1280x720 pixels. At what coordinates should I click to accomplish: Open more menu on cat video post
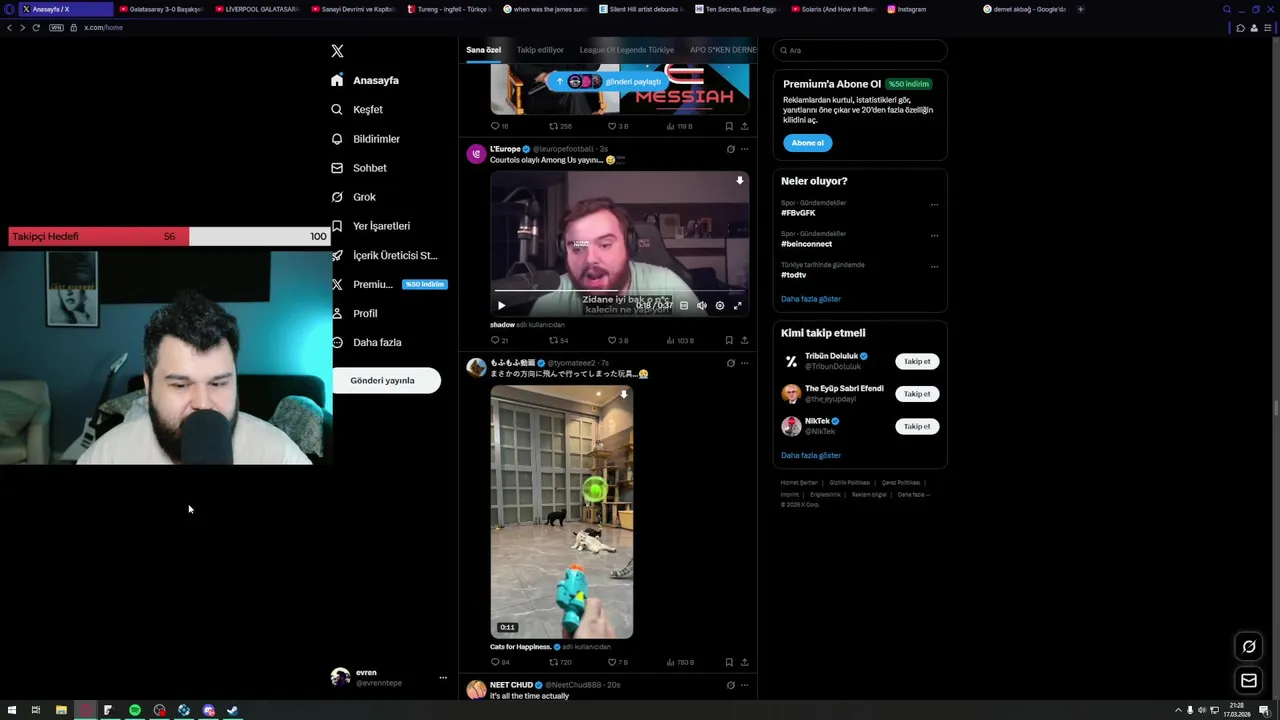[744, 363]
